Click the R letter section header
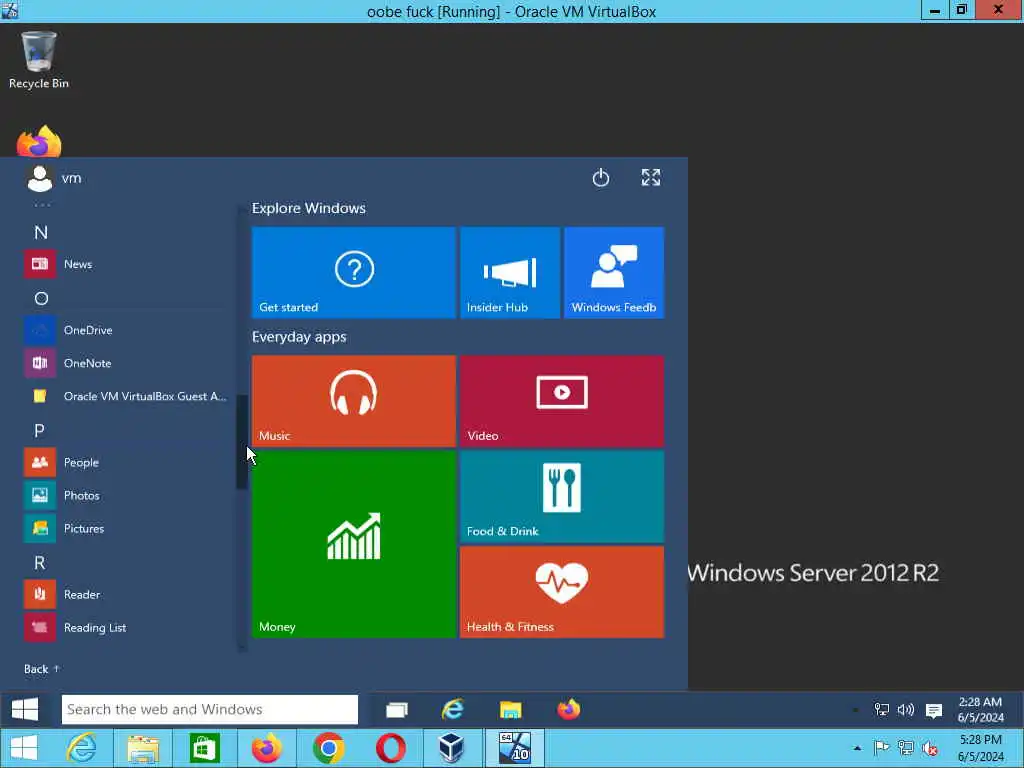 pyautogui.click(x=40, y=562)
